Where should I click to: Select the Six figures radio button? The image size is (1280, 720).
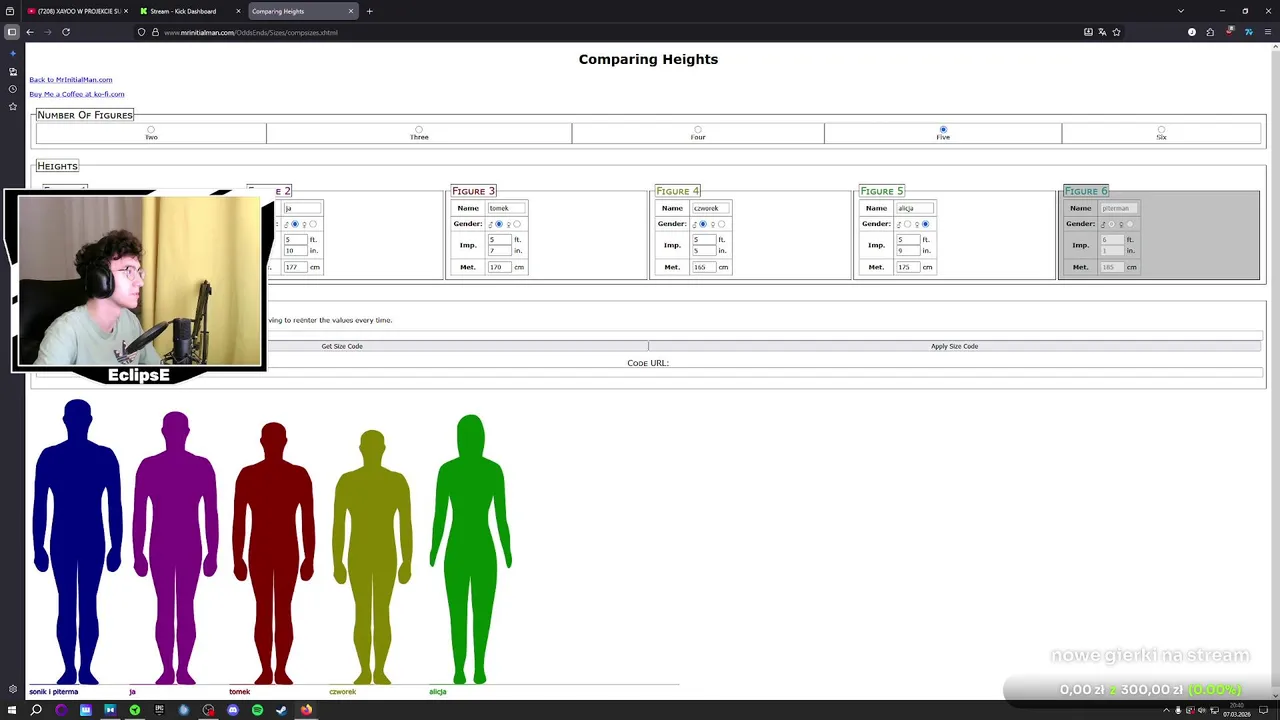[1161, 129]
